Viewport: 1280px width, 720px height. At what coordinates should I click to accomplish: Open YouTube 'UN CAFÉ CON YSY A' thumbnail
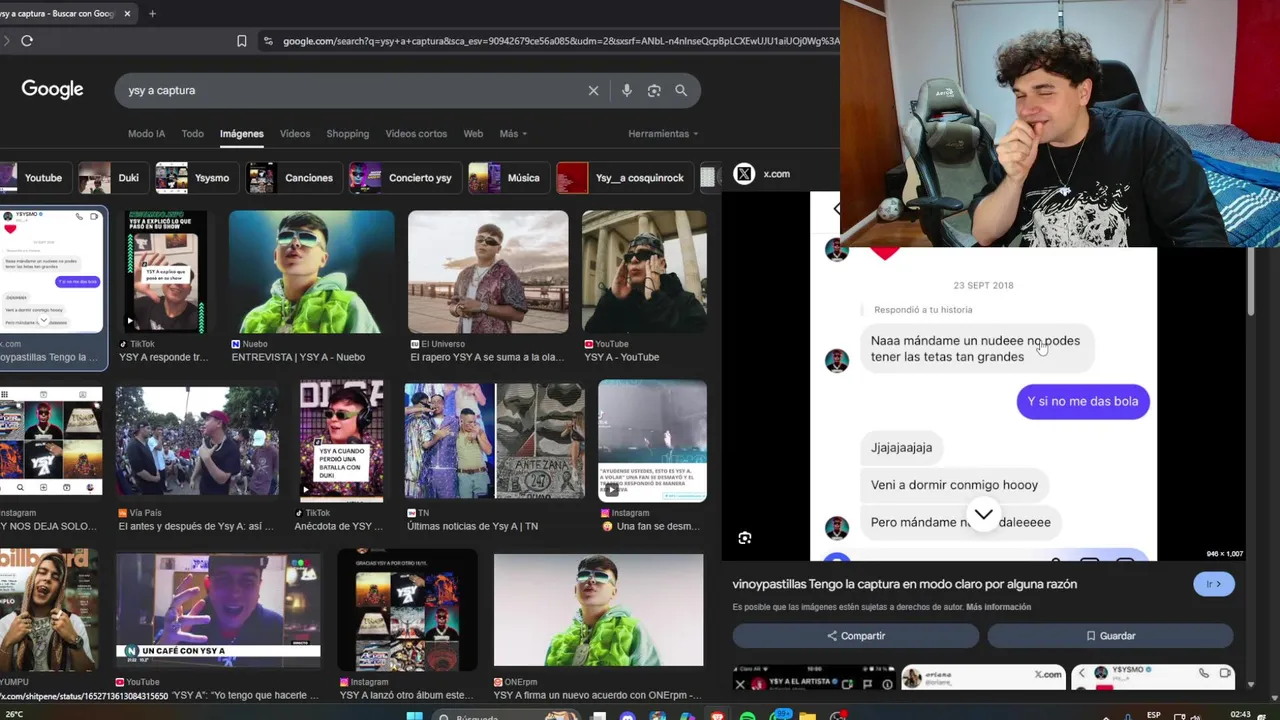218,610
